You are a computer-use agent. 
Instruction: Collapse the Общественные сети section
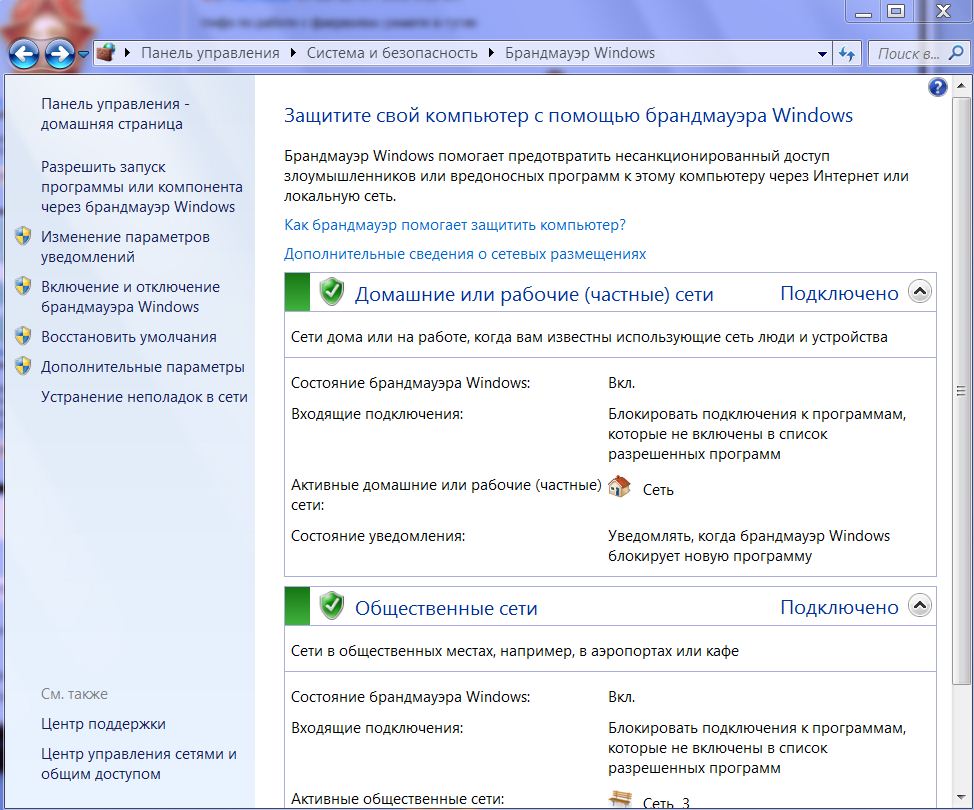click(920, 604)
